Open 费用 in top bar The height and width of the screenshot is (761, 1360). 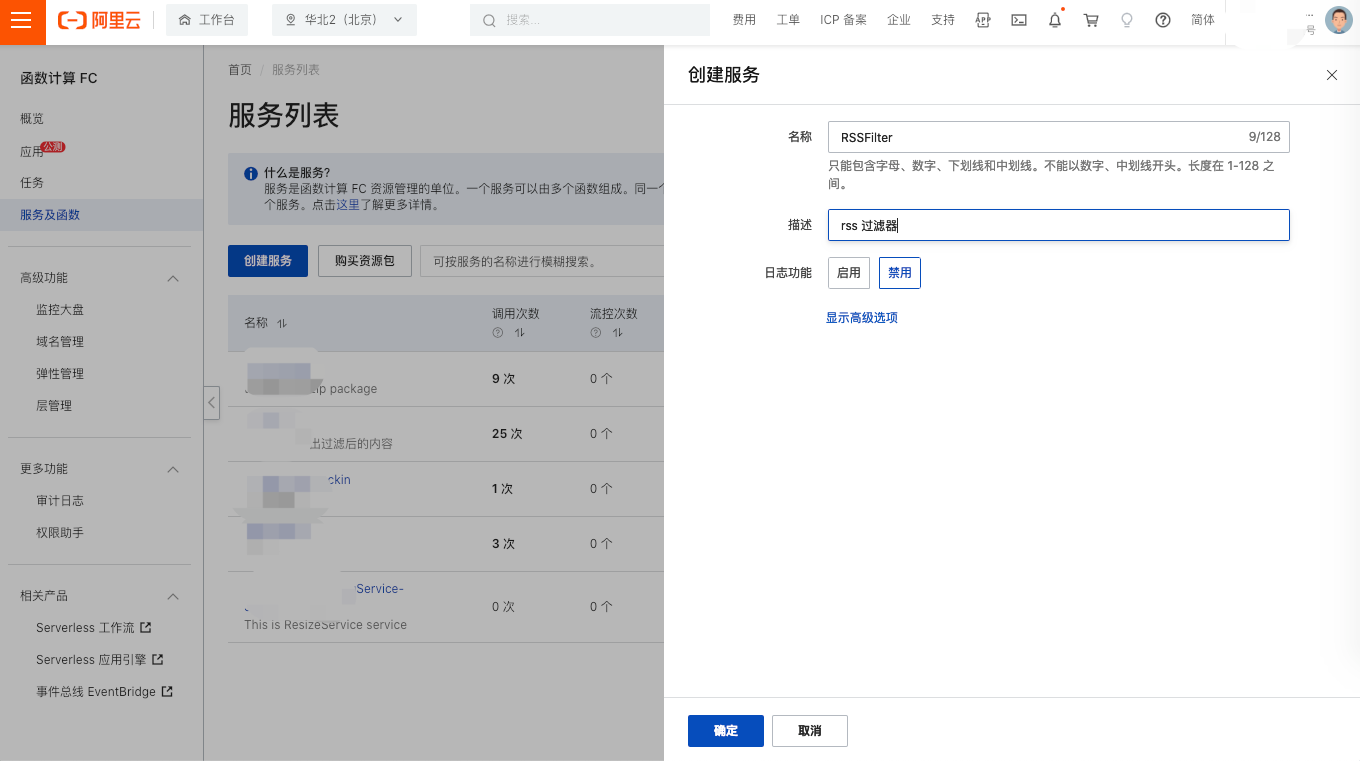pos(744,20)
